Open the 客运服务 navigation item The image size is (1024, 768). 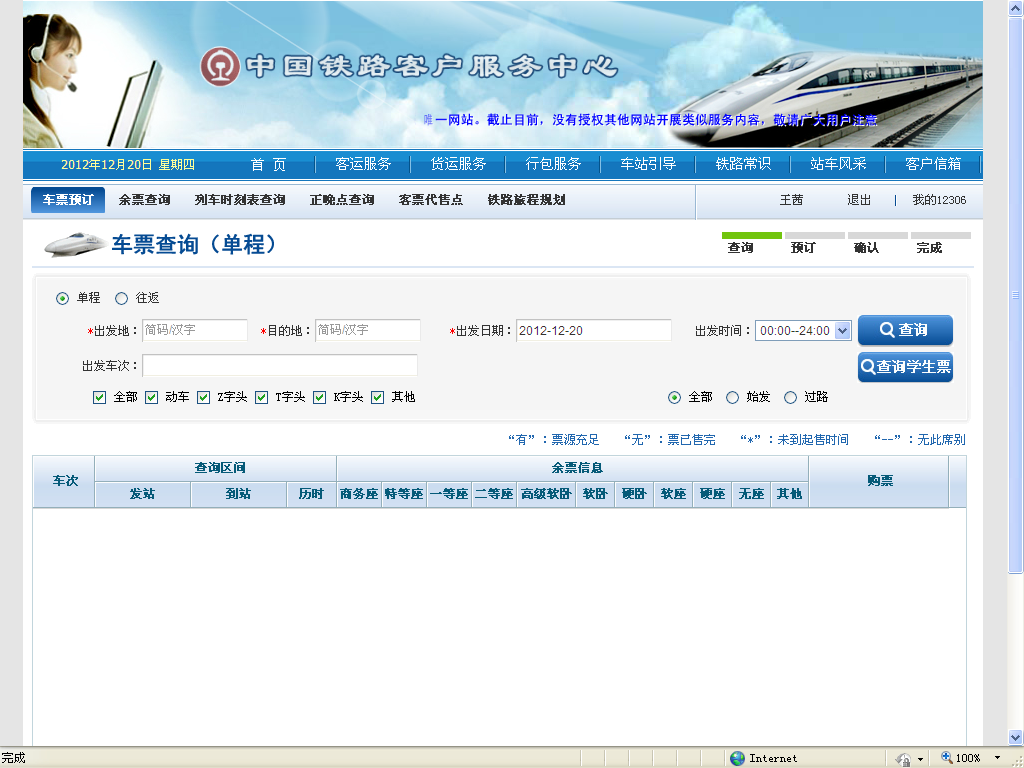363,164
